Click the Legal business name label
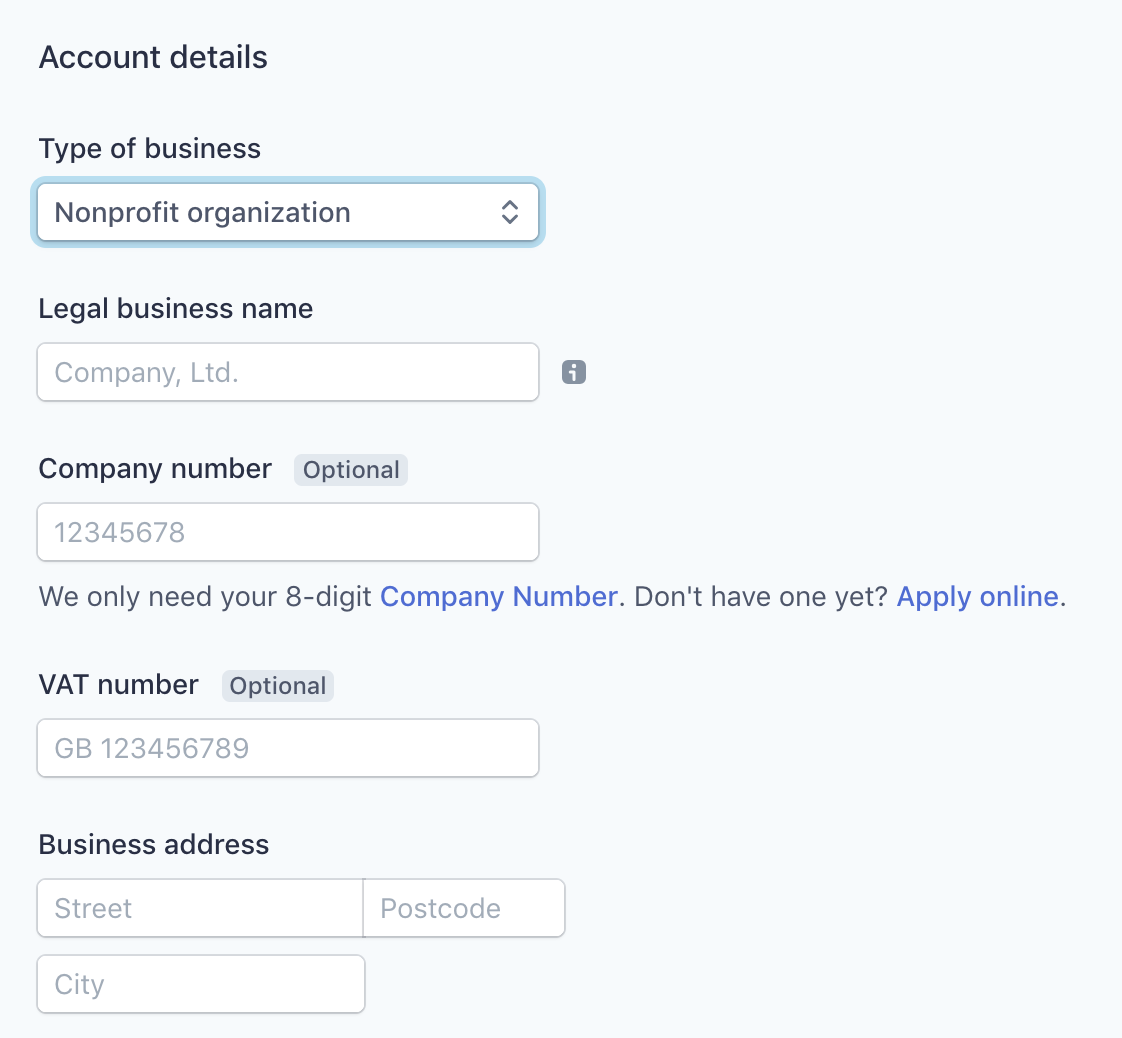The width and height of the screenshot is (1122, 1038). coord(176,309)
